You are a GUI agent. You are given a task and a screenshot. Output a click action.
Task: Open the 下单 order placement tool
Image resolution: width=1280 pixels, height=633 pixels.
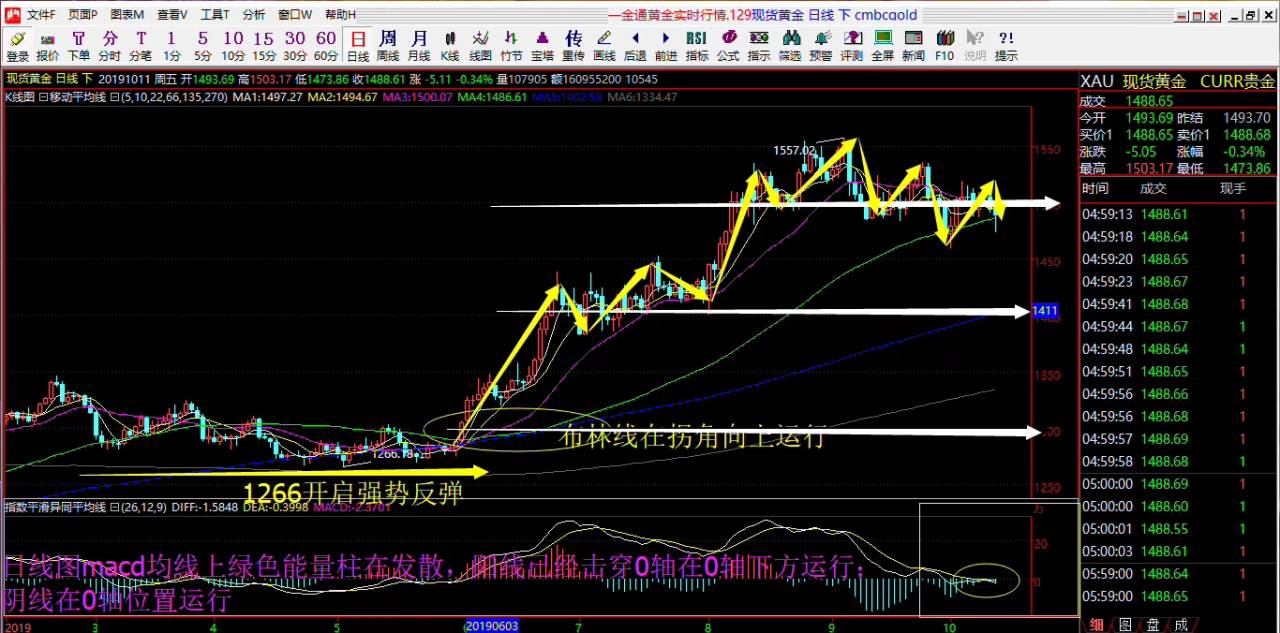pos(78,45)
